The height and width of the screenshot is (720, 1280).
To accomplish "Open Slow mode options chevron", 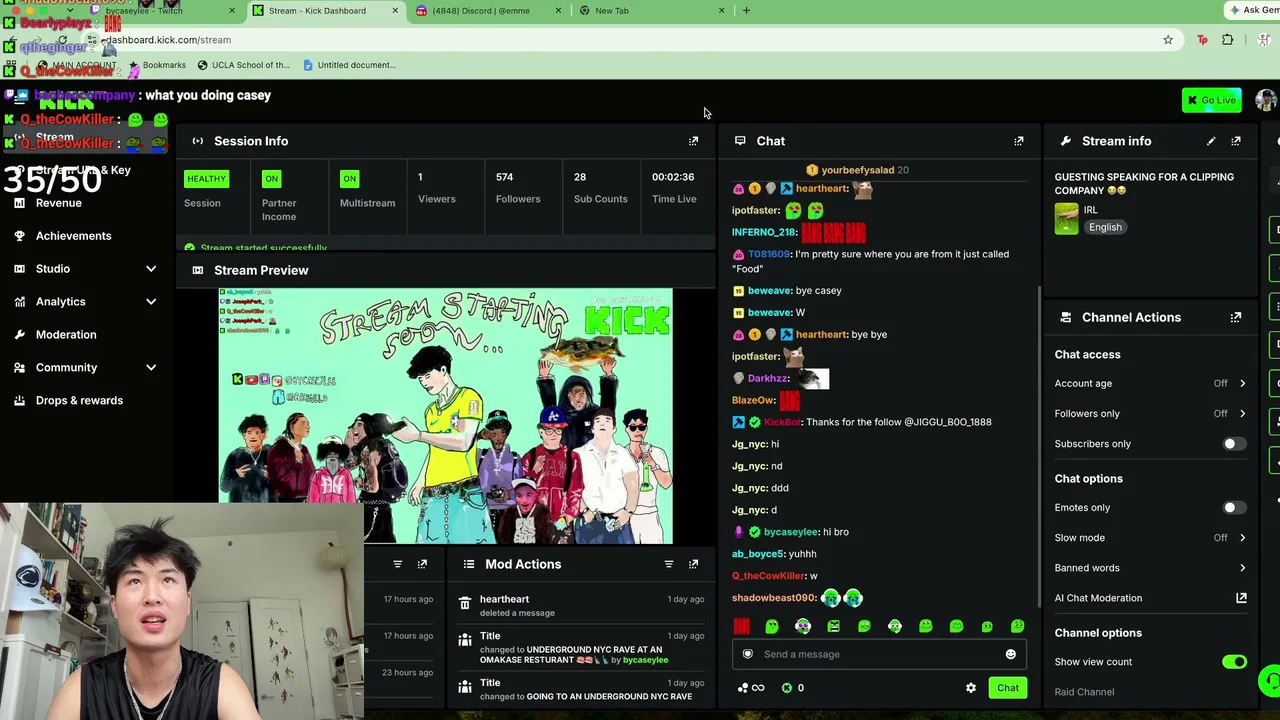I will tap(1242, 538).
